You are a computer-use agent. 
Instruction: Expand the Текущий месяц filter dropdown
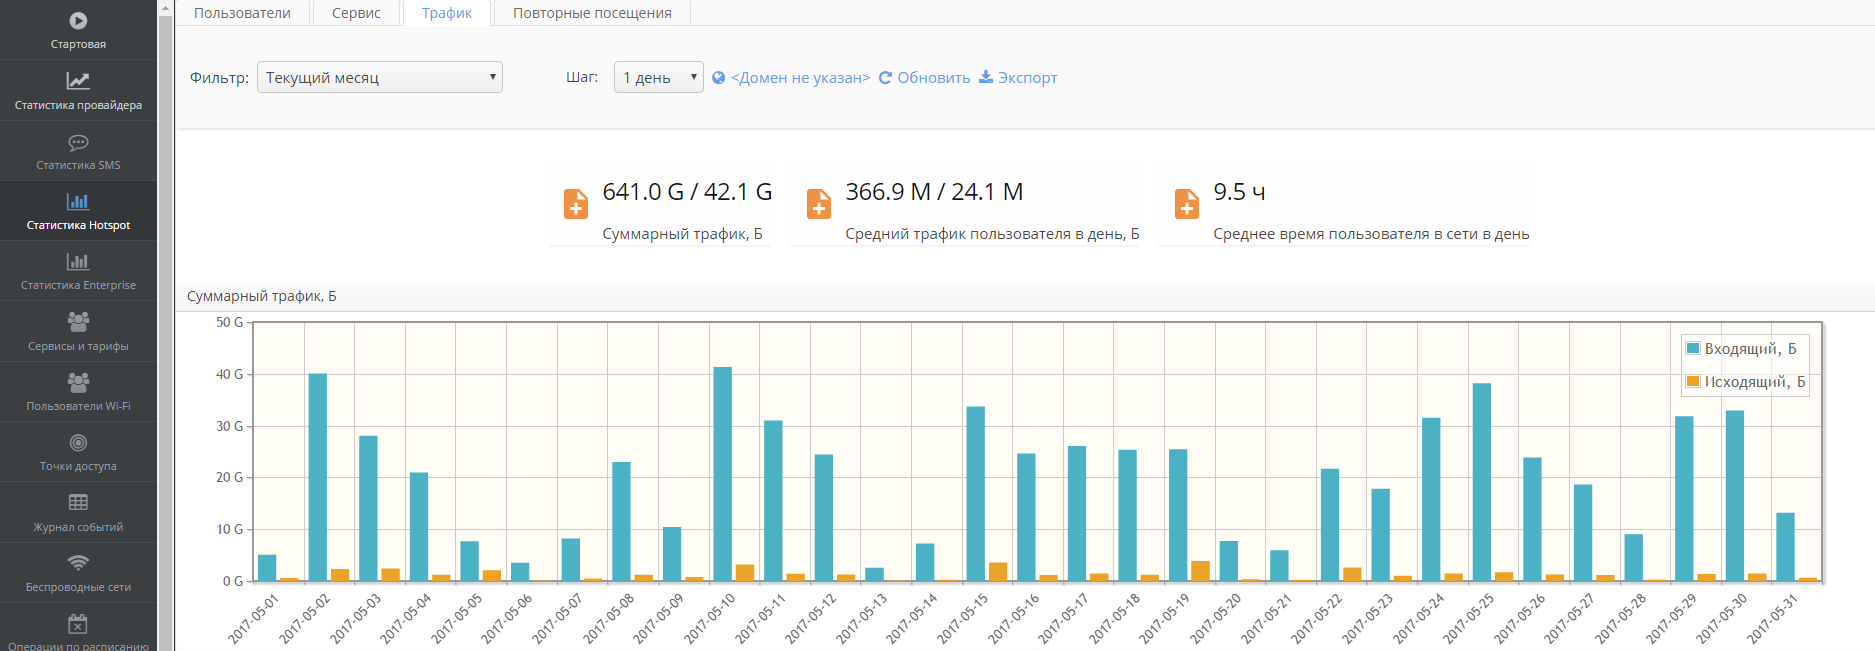click(x=380, y=78)
